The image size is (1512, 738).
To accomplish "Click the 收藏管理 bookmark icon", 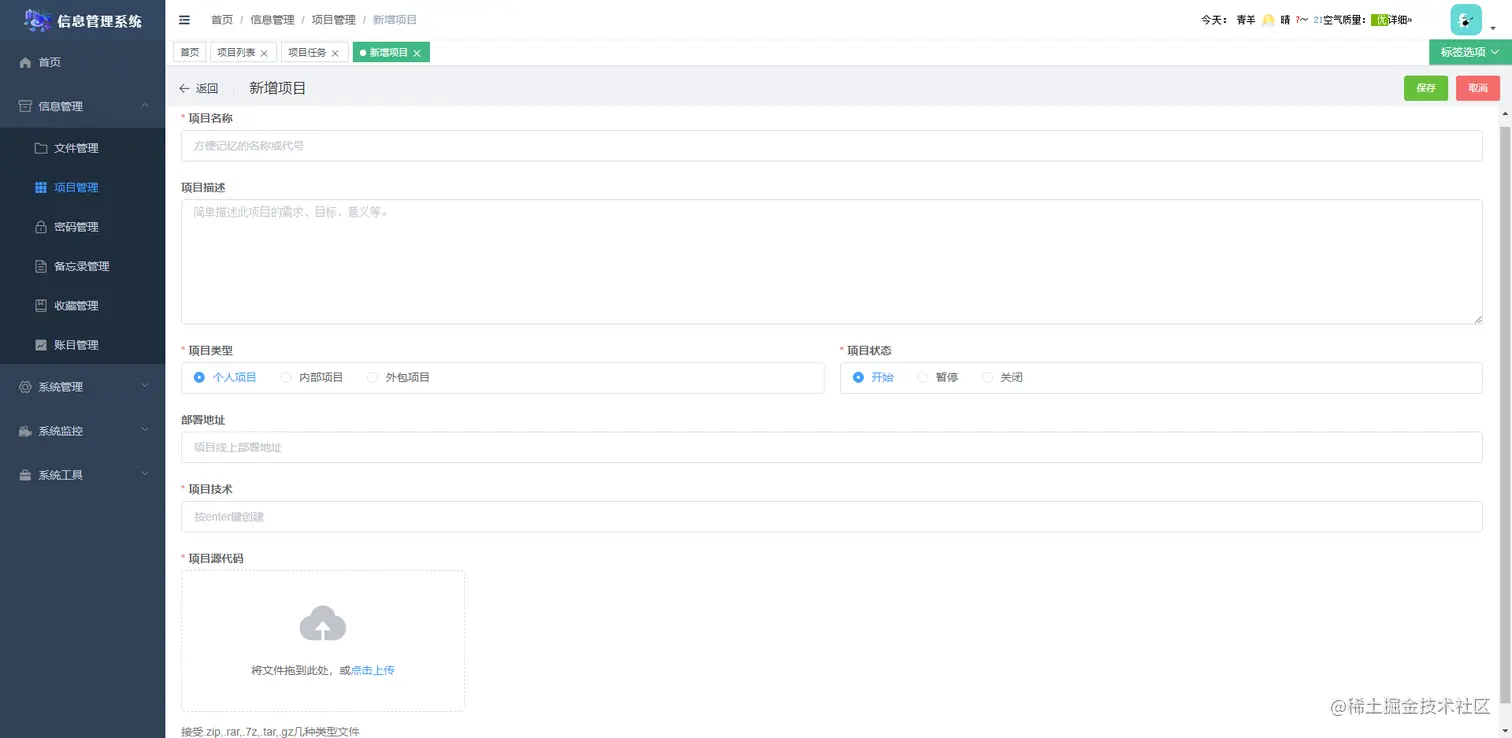I will (41, 305).
